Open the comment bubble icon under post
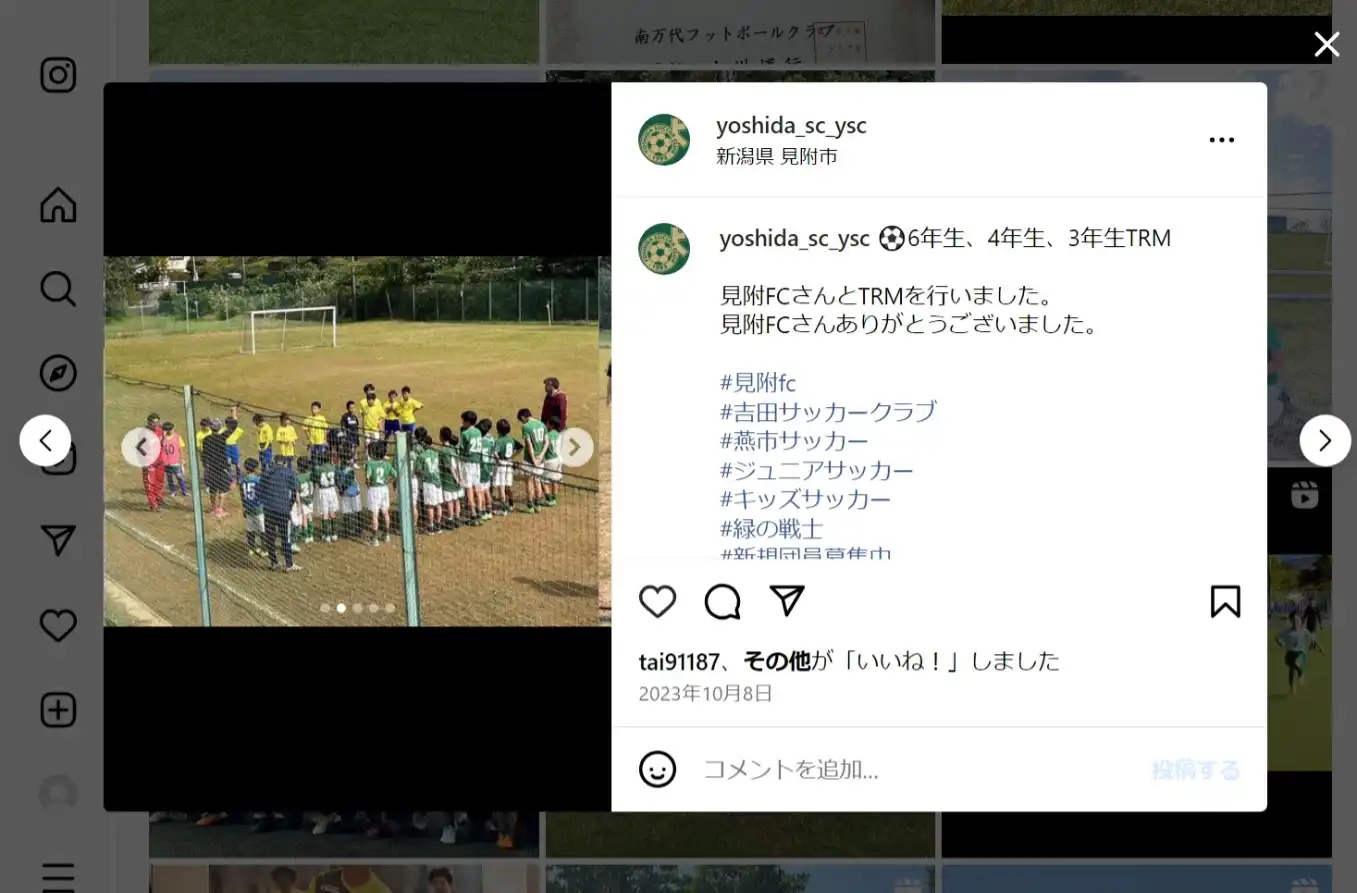Screen dimensions: 1357x893 pyautogui.click(x=722, y=602)
